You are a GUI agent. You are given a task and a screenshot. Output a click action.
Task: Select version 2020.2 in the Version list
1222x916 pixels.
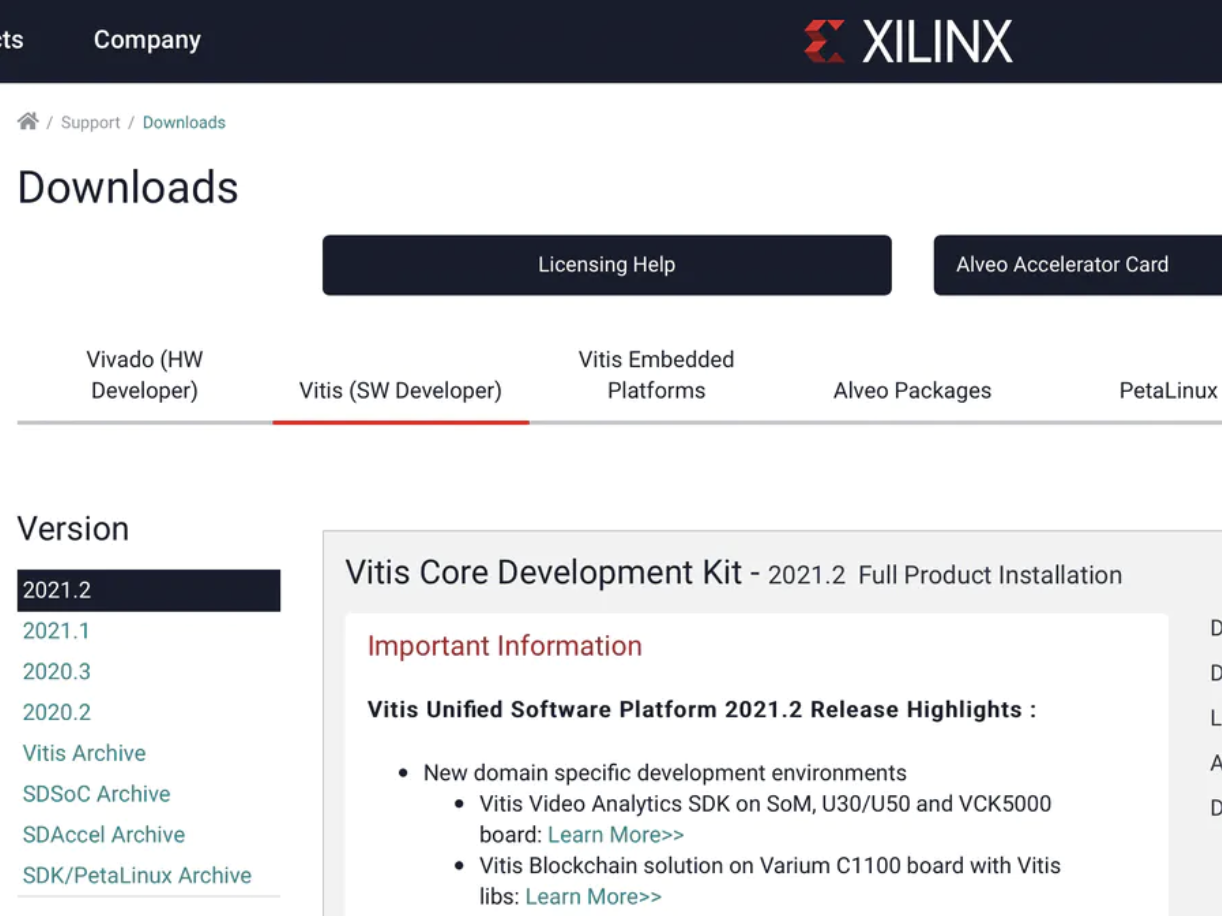coord(56,712)
